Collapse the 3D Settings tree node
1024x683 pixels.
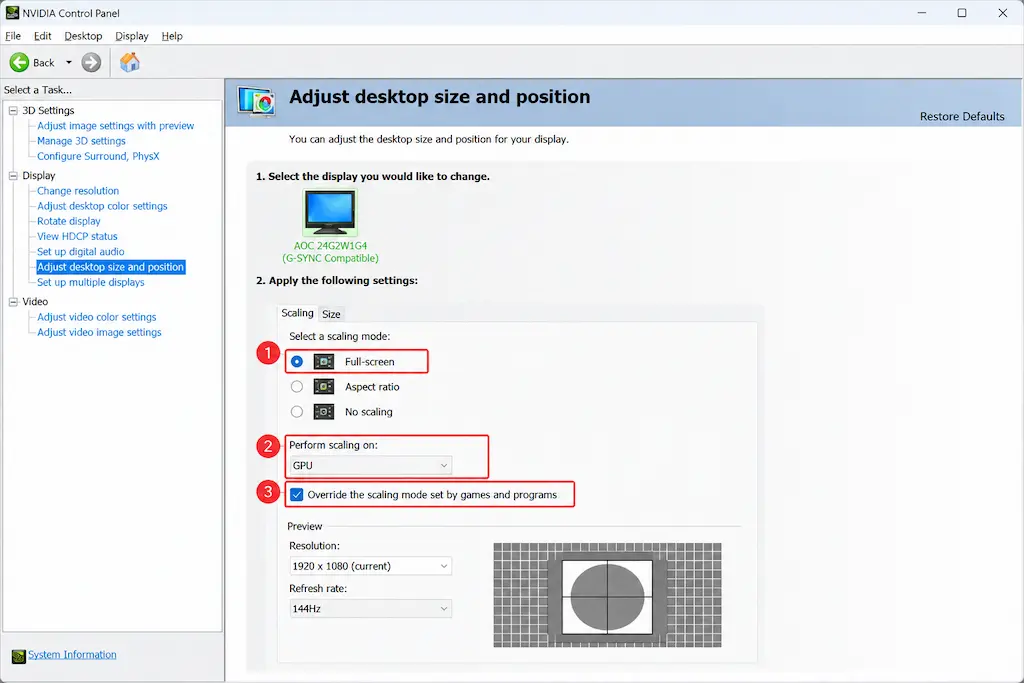13,110
